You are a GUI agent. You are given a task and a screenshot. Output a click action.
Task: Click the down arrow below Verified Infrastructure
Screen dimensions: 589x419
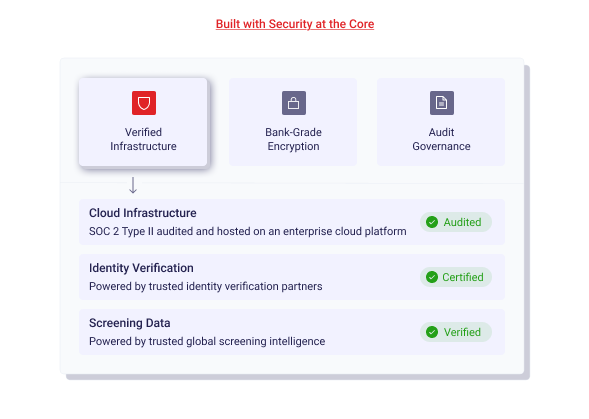[x=133, y=185]
